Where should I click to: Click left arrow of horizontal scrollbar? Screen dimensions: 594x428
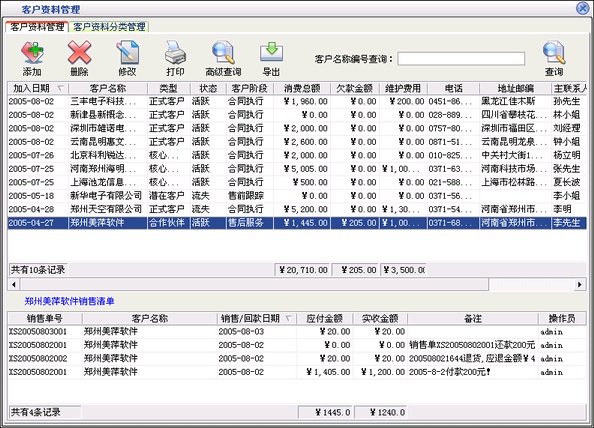click(x=14, y=284)
